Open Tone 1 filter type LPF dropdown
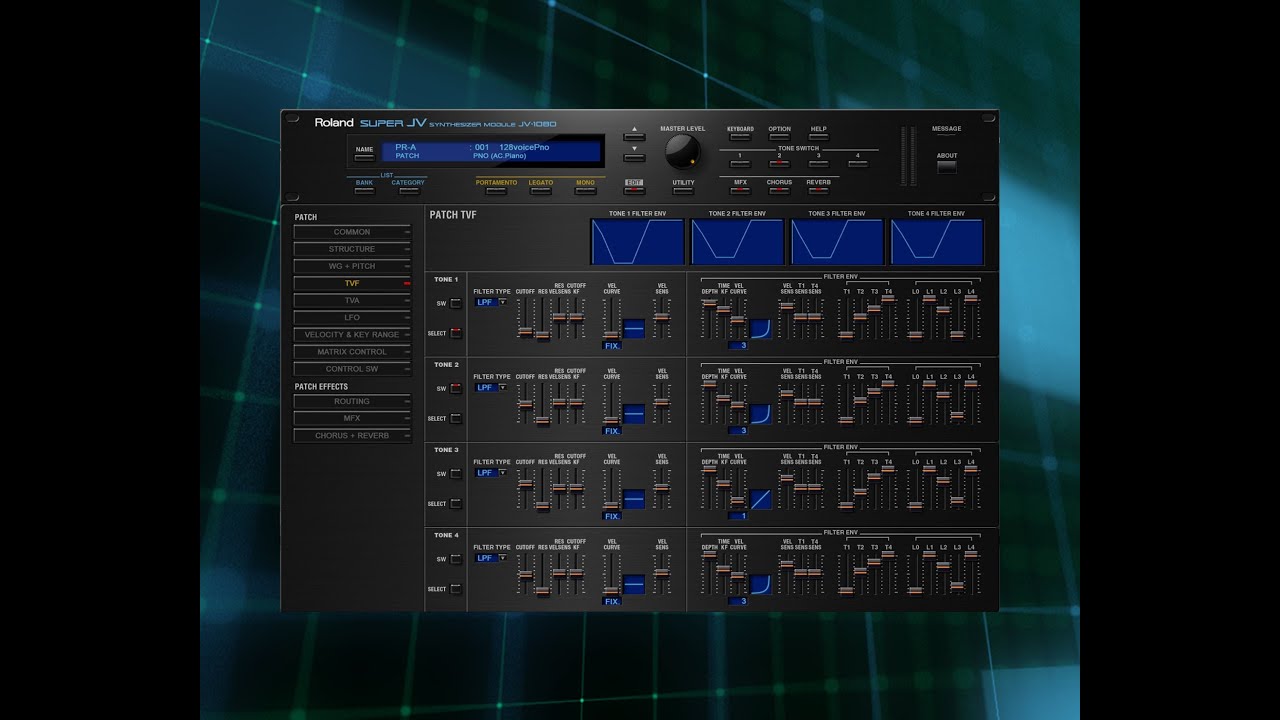Image resolution: width=1280 pixels, height=720 pixels. click(491, 302)
